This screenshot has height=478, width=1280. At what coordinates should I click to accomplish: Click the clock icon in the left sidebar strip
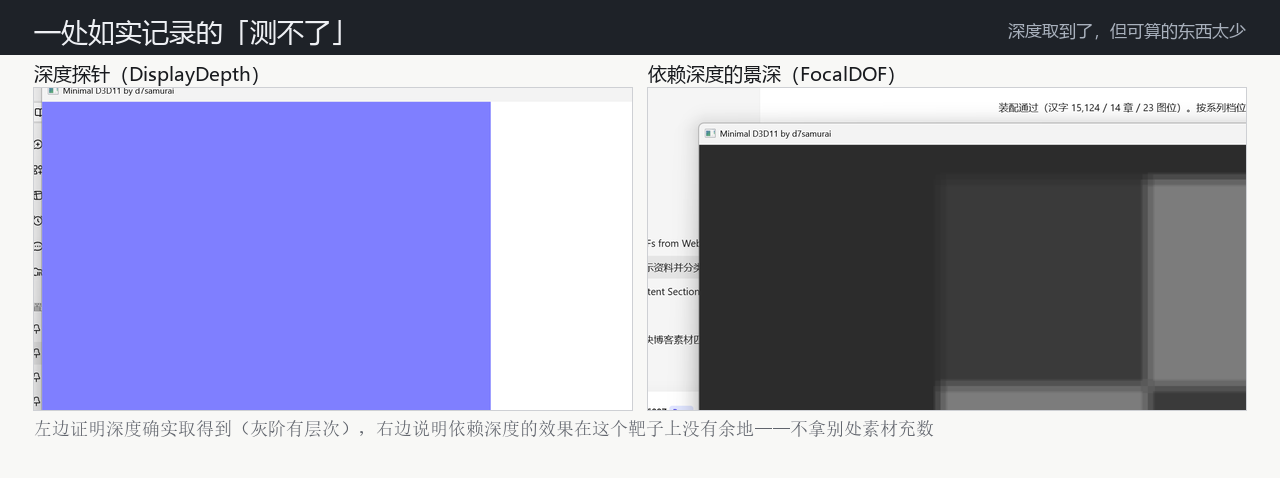click(x=38, y=221)
